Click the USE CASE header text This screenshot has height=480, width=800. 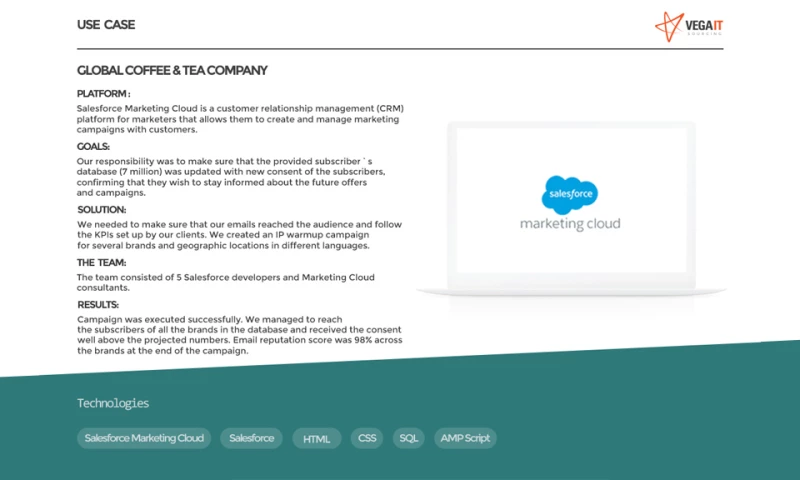pos(106,25)
